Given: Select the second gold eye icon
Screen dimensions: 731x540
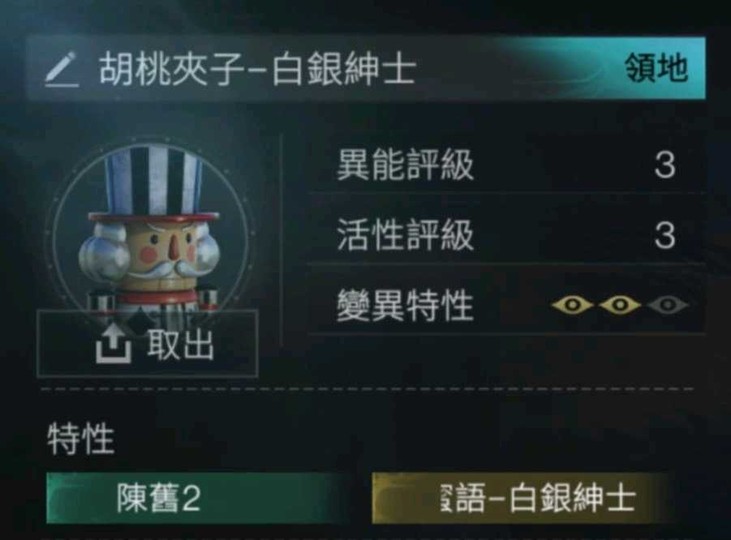Looking at the screenshot, I should pyautogui.click(x=620, y=305).
